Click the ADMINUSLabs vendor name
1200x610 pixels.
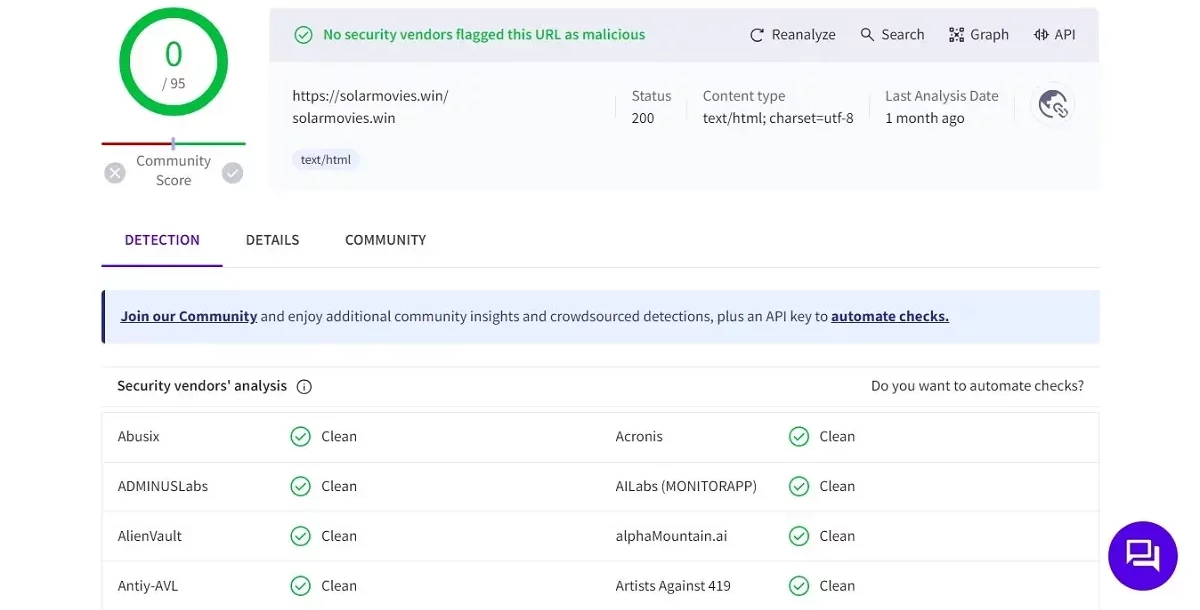(163, 486)
